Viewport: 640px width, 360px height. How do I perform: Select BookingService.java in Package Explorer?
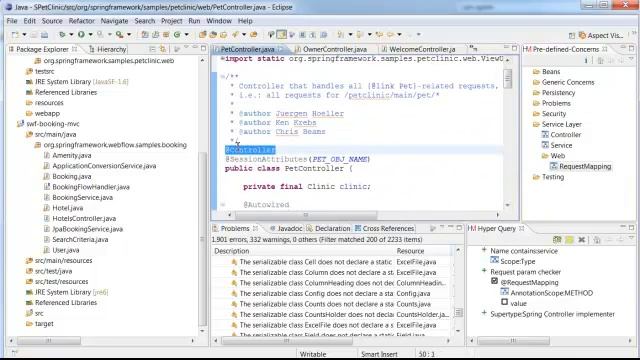[82, 197]
